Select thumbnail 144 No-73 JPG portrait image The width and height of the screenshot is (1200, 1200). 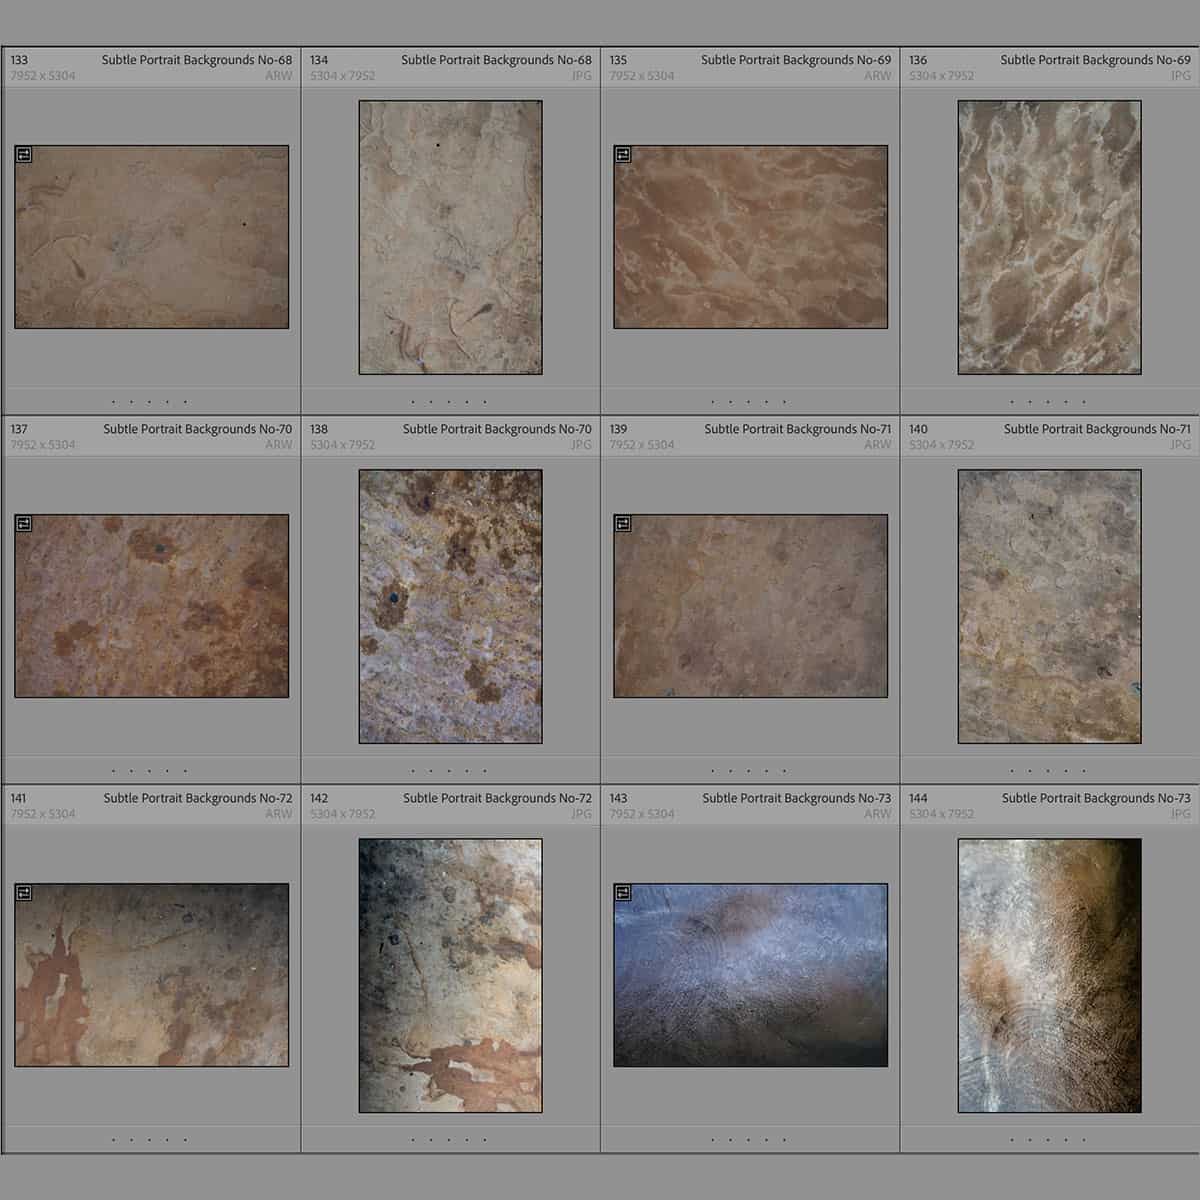(x=1050, y=975)
